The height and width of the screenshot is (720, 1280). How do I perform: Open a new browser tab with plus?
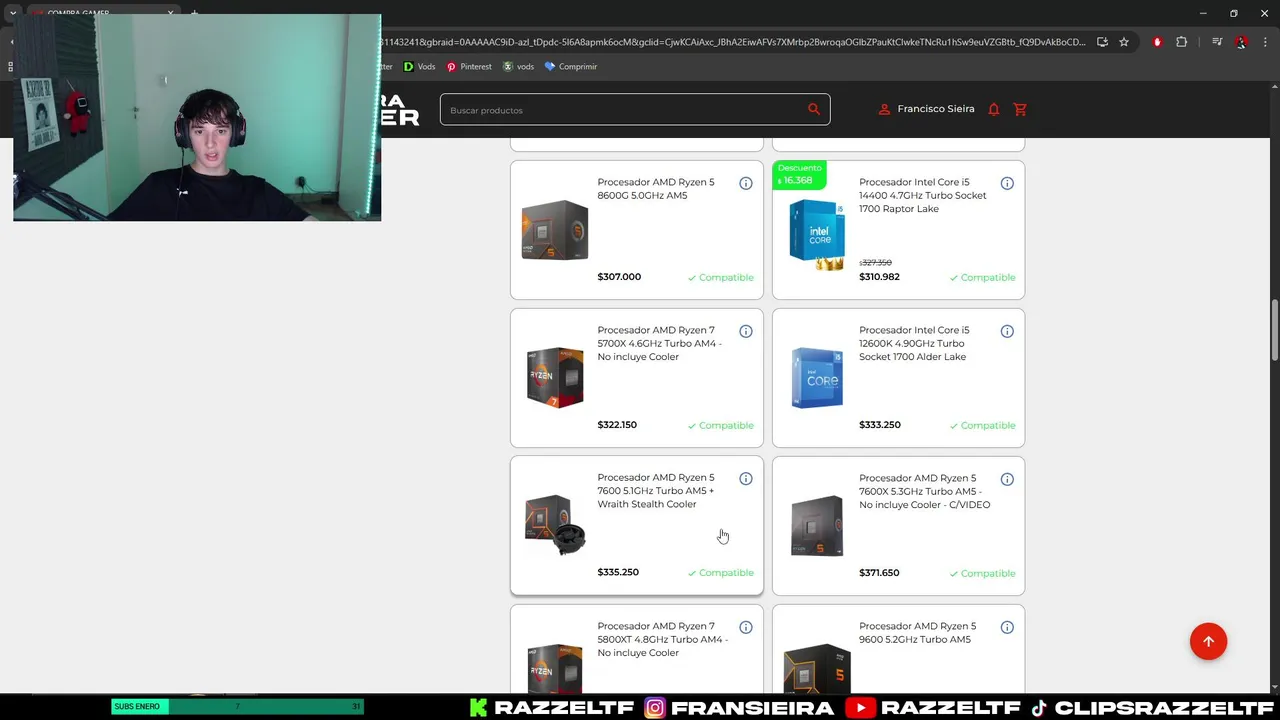194,13
